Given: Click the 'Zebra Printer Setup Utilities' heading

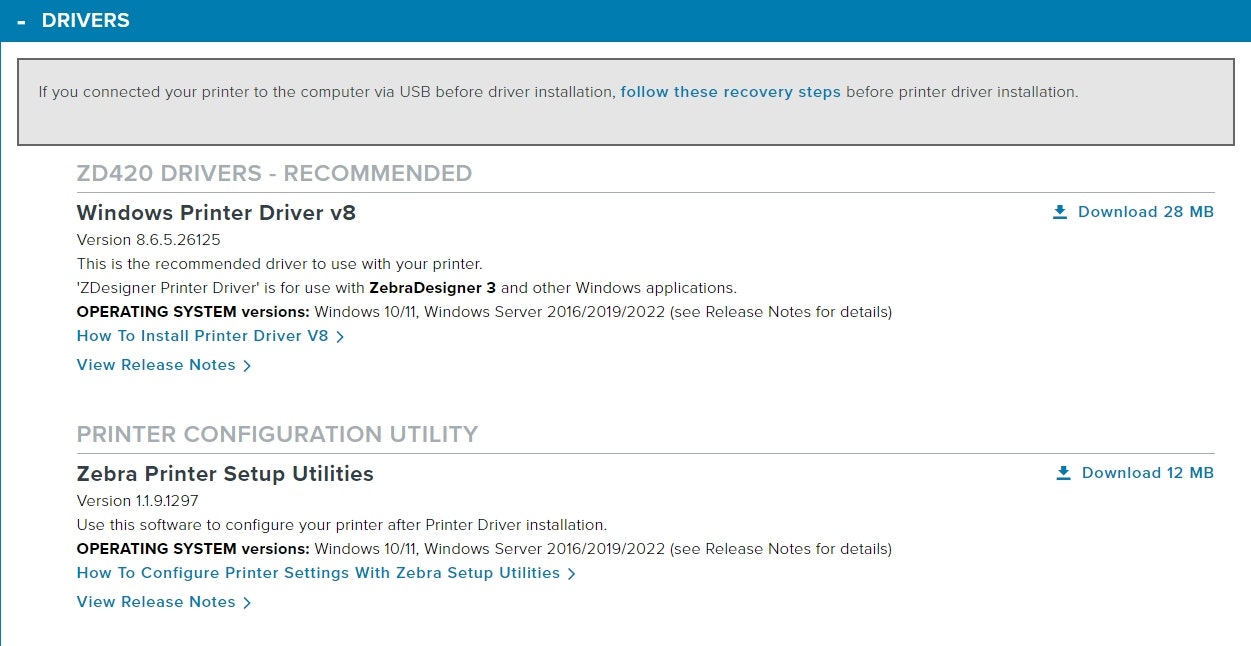Looking at the screenshot, I should pyautogui.click(x=225, y=473).
